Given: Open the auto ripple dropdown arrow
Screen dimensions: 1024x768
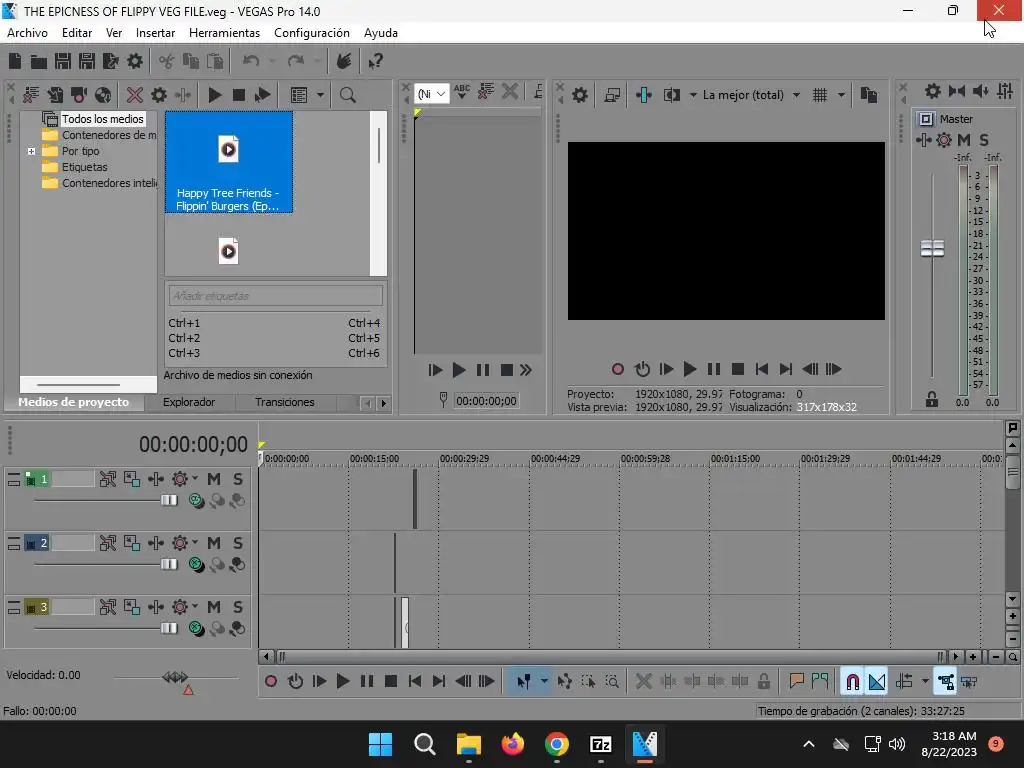Looking at the screenshot, I should pos(925,682).
